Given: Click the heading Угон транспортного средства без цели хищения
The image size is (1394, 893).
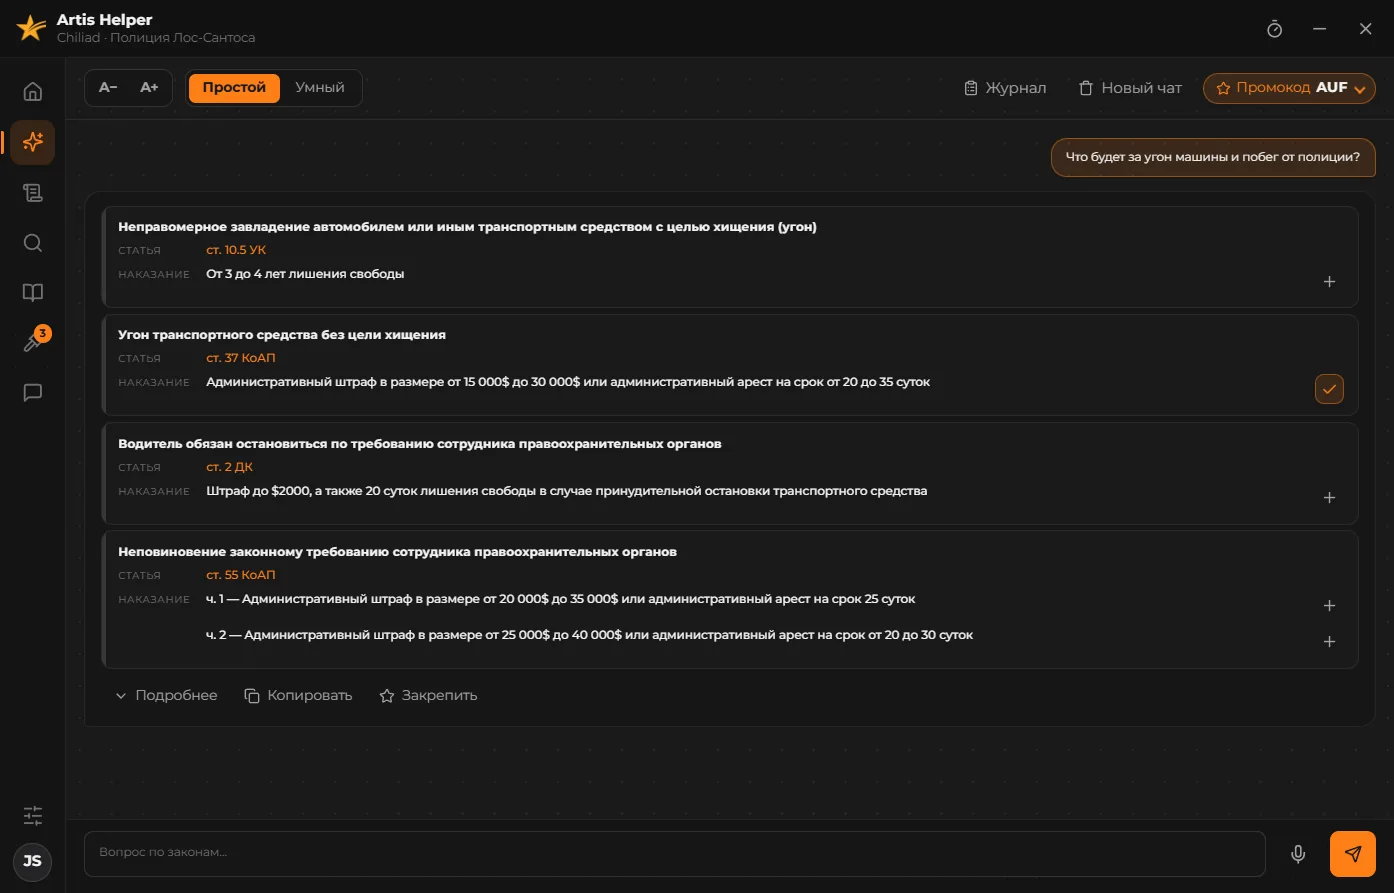Looking at the screenshot, I should tap(282, 335).
